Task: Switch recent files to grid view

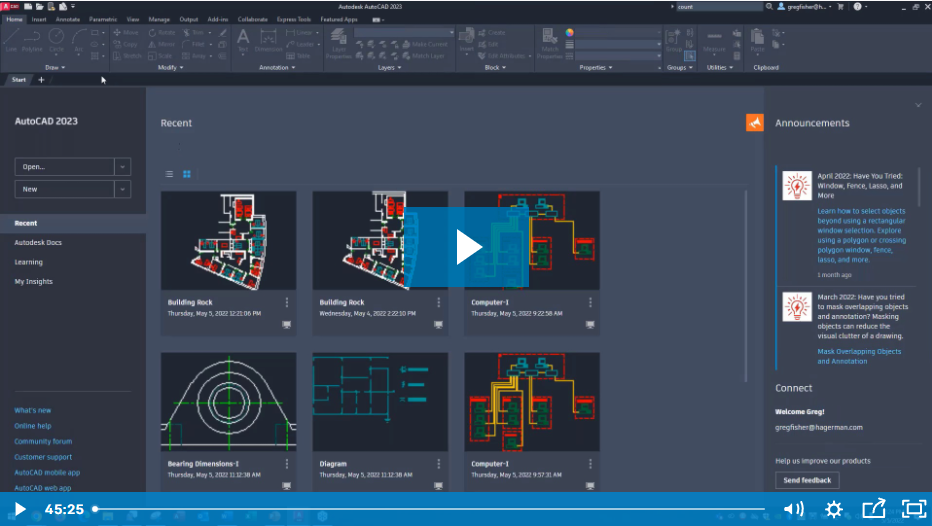Action: (187, 174)
